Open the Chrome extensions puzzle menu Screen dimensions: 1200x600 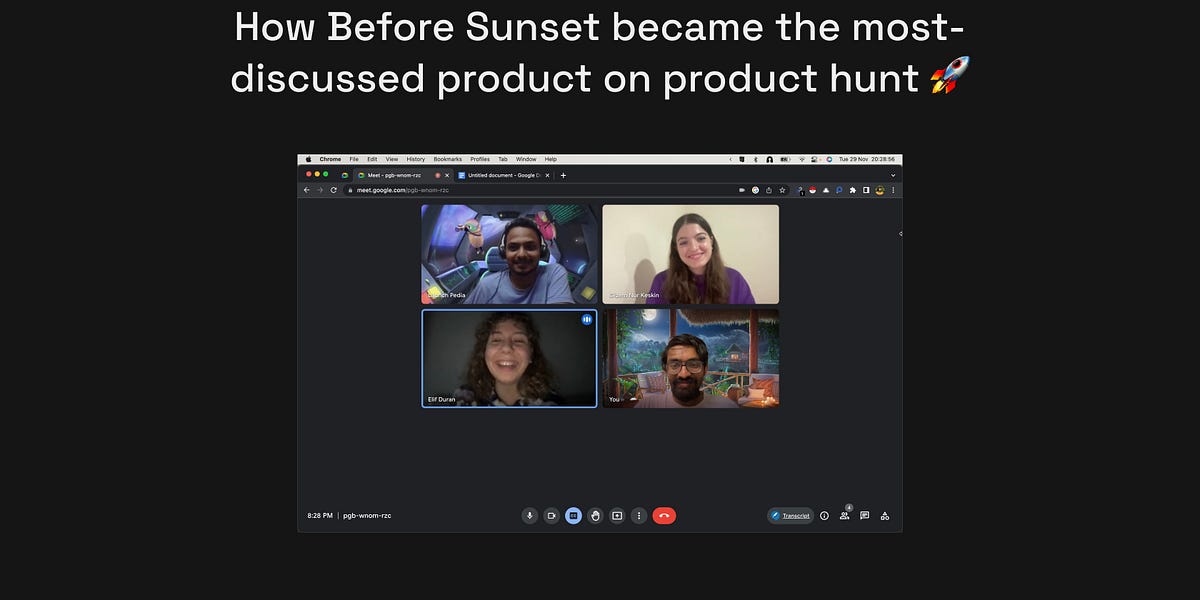(854, 190)
